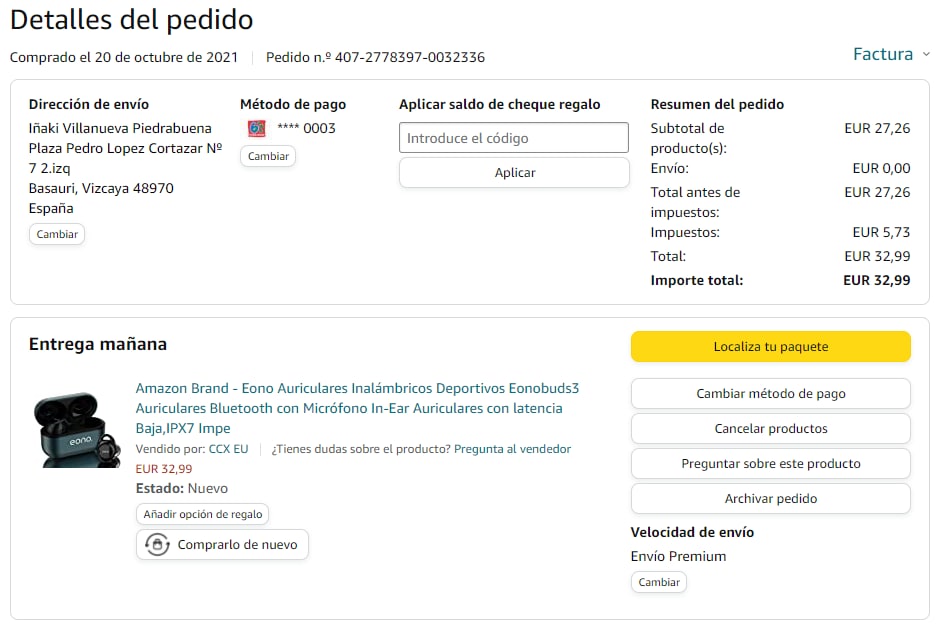Expand the Factura dropdown
Image resolution: width=947 pixels, height=635 pixels.
pos(926,55)
